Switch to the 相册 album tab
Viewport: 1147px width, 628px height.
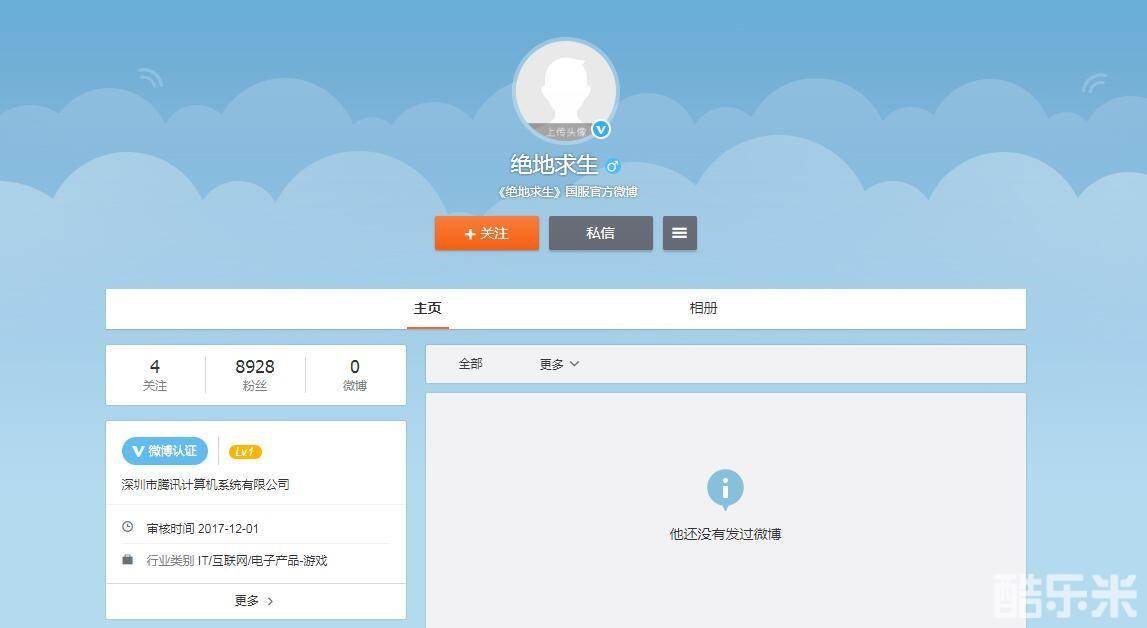(x=703, y=308)
